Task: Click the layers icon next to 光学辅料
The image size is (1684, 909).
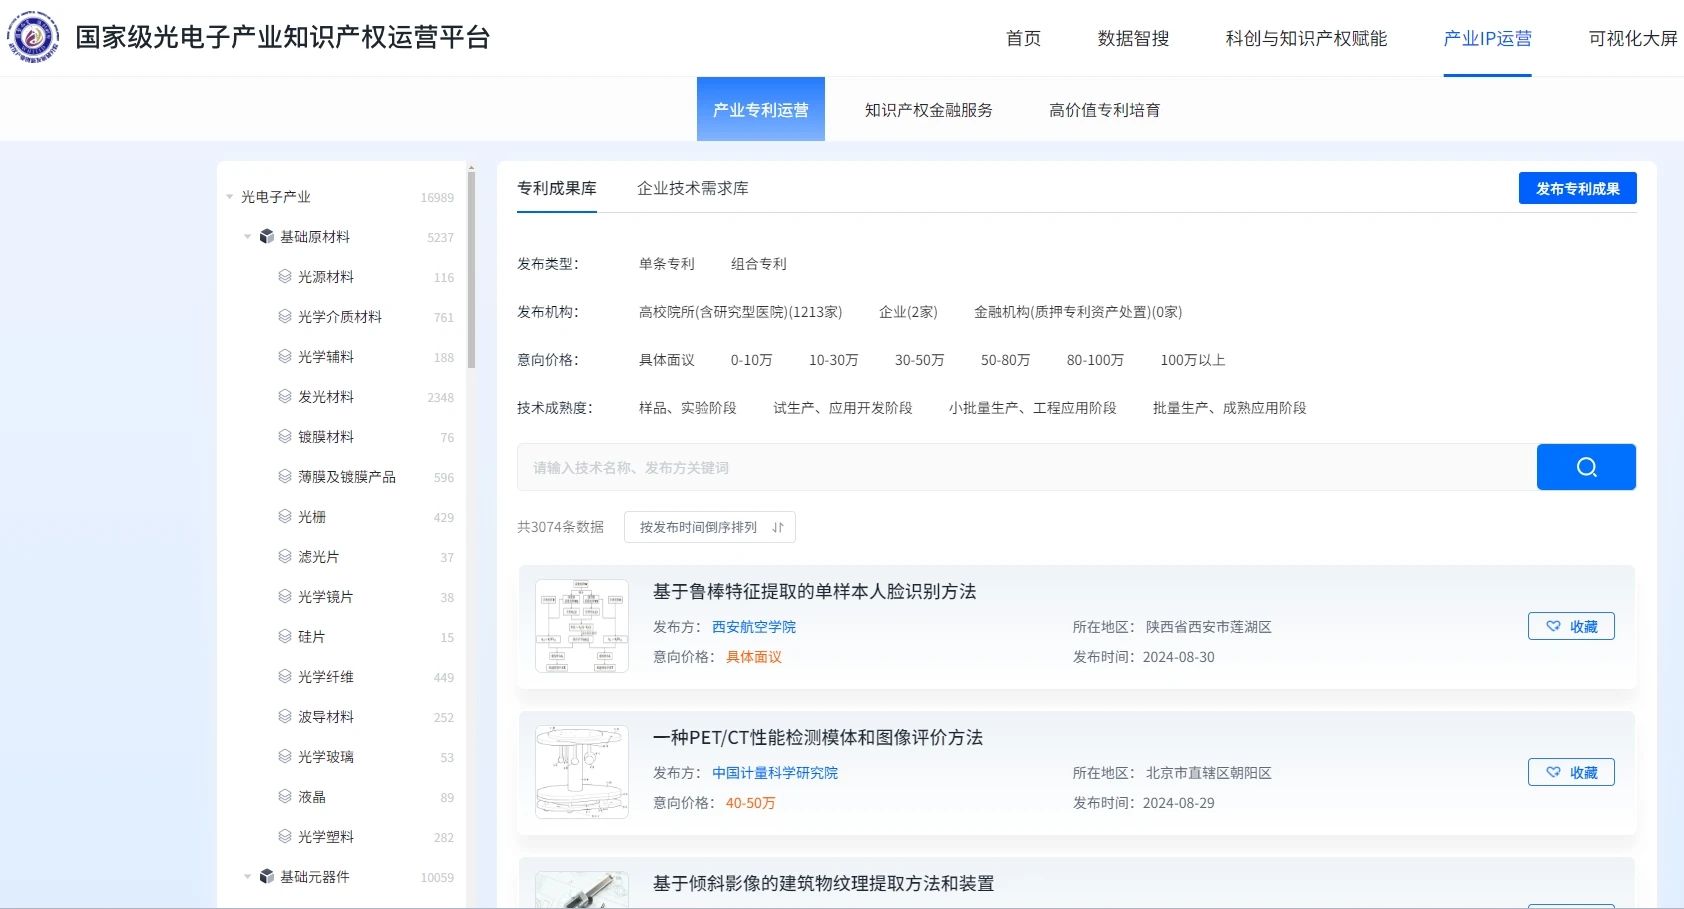Action: pyautogui.click(x=285, y=357)
